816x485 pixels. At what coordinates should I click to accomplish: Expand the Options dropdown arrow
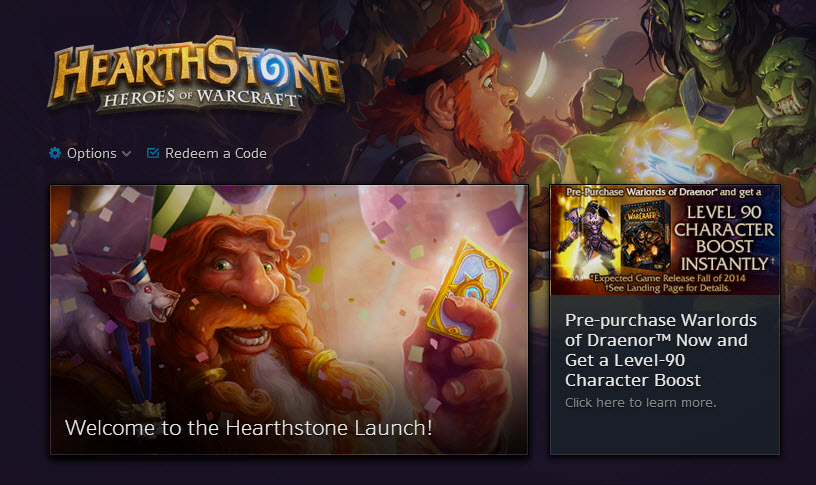tap(126, 154)
